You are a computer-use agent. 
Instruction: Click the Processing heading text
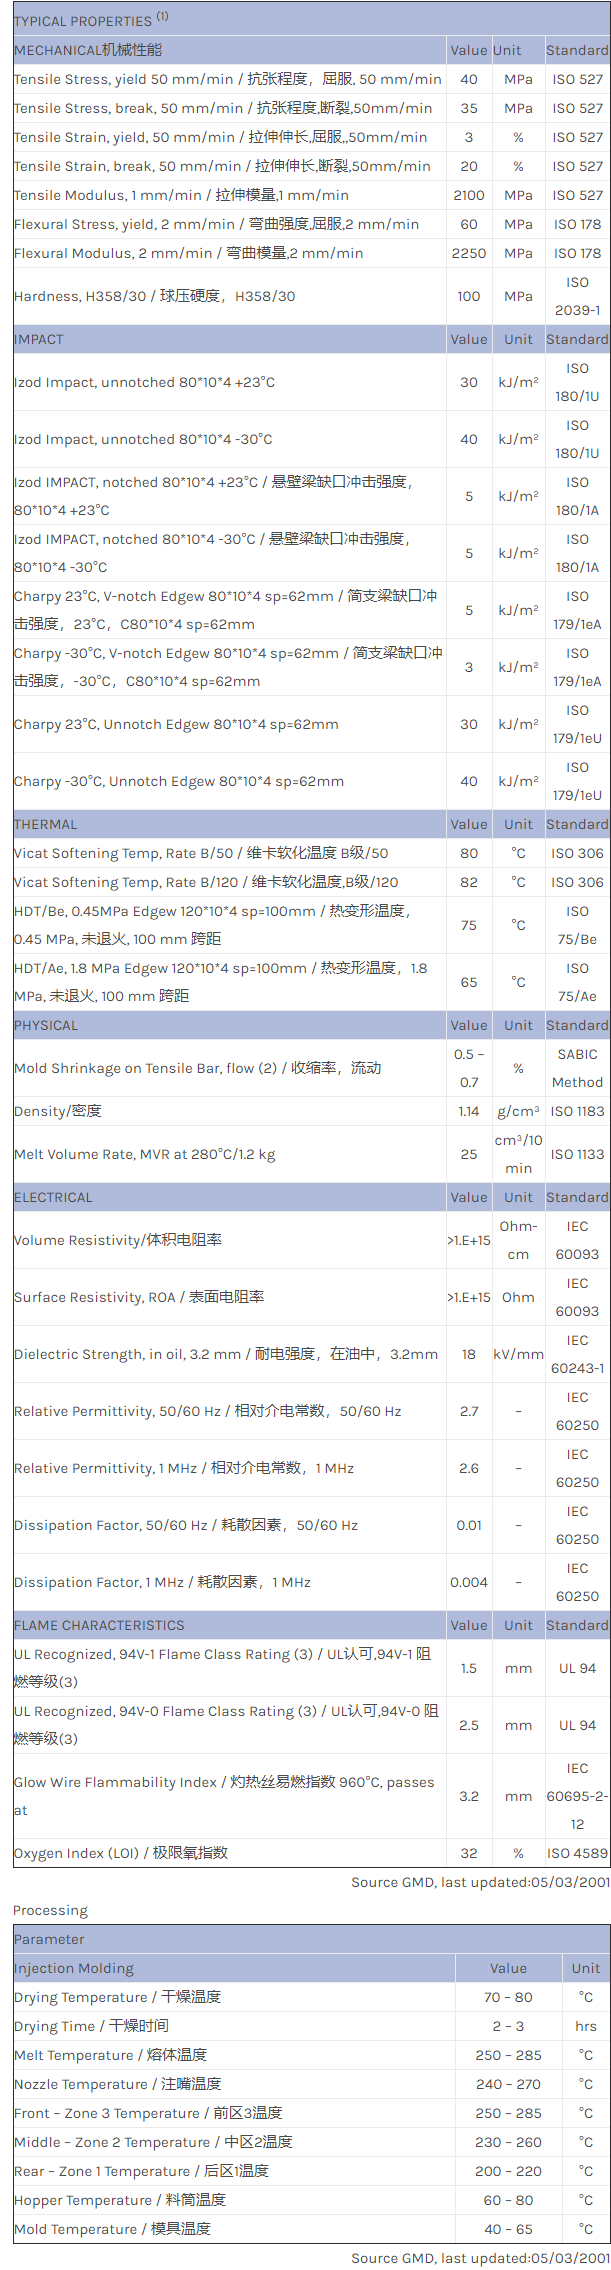pyautogui.click(x=50, y=1910)
